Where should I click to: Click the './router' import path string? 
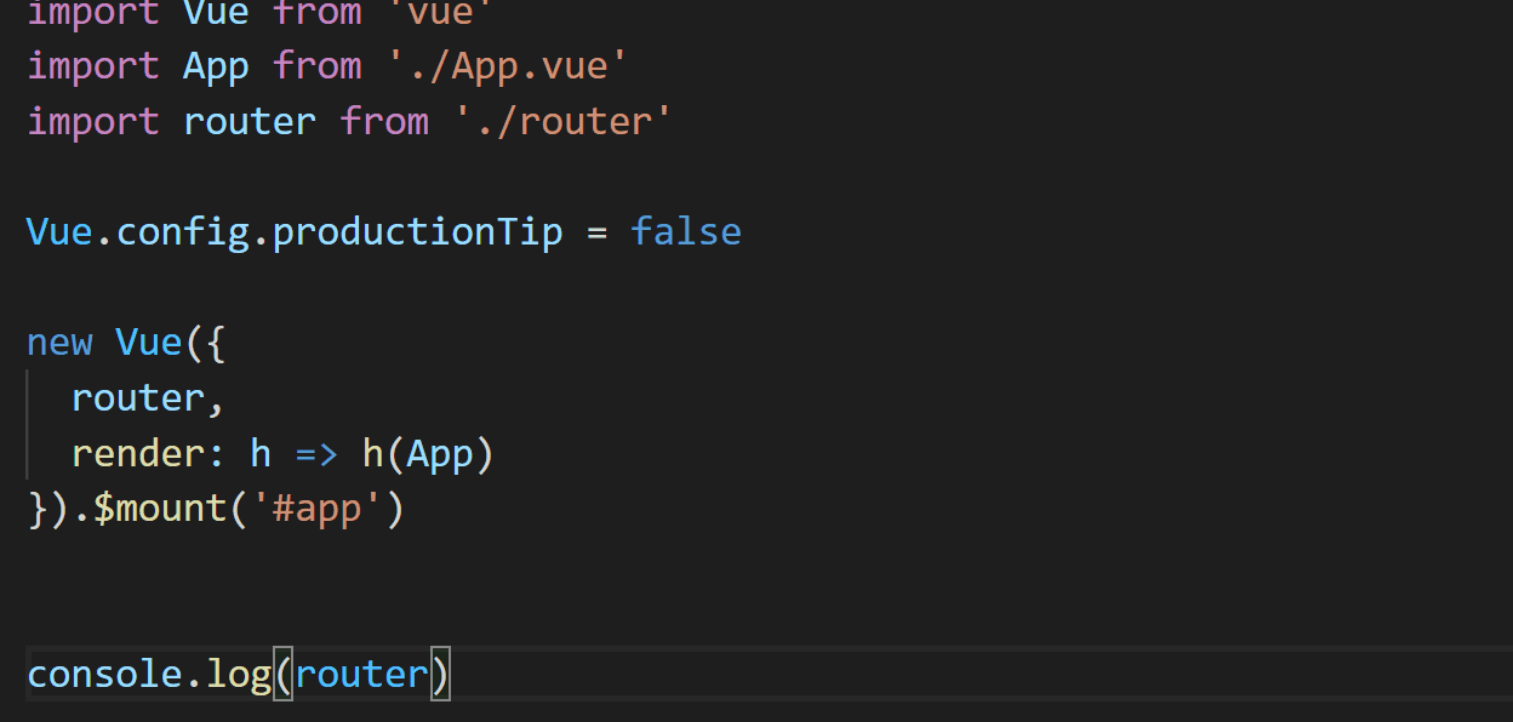point(564,122)
